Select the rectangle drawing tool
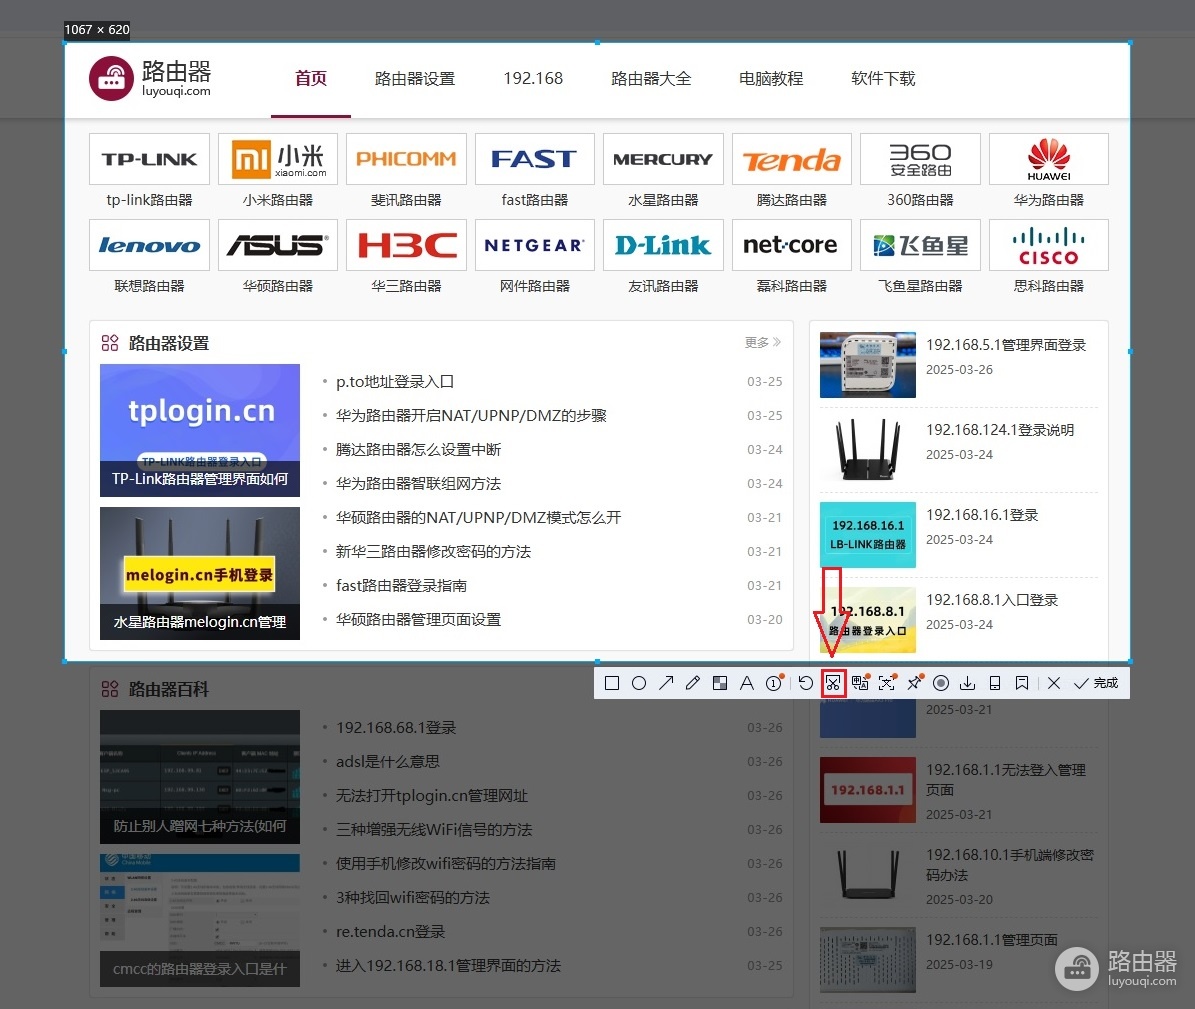The image size is (1195, 1009). coord(611,683)
